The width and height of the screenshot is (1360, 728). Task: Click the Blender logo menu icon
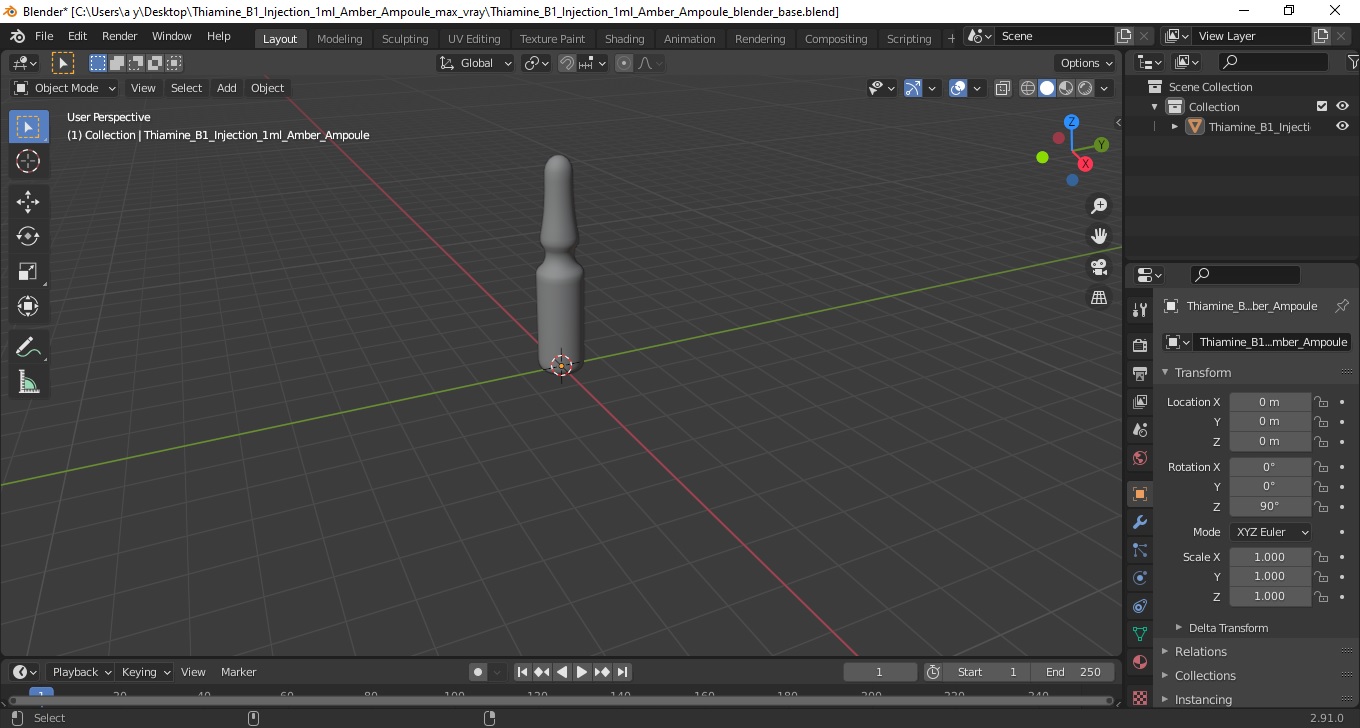click(x=17, y=36)
